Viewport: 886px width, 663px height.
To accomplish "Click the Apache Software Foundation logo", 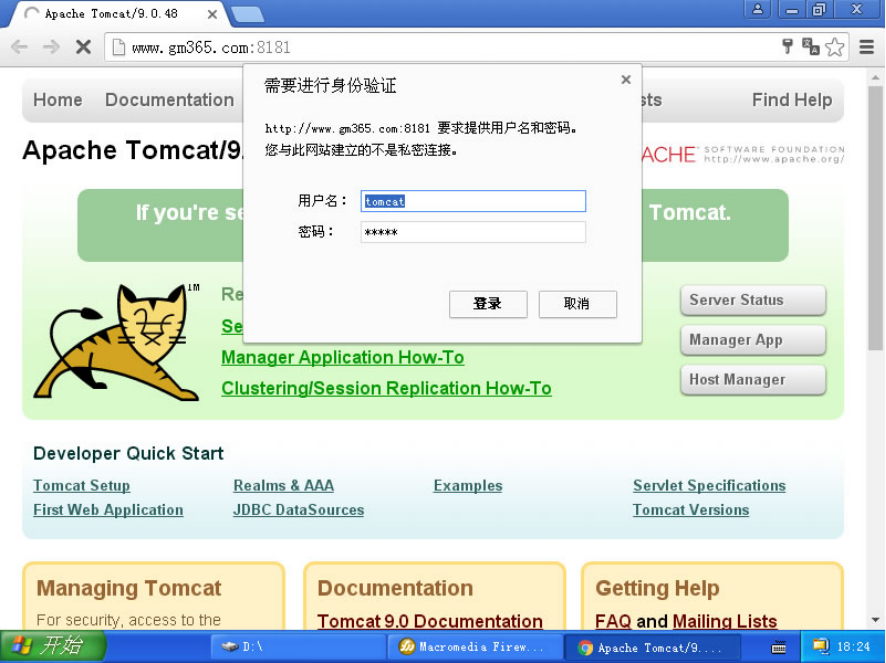I will pos(743,154).
